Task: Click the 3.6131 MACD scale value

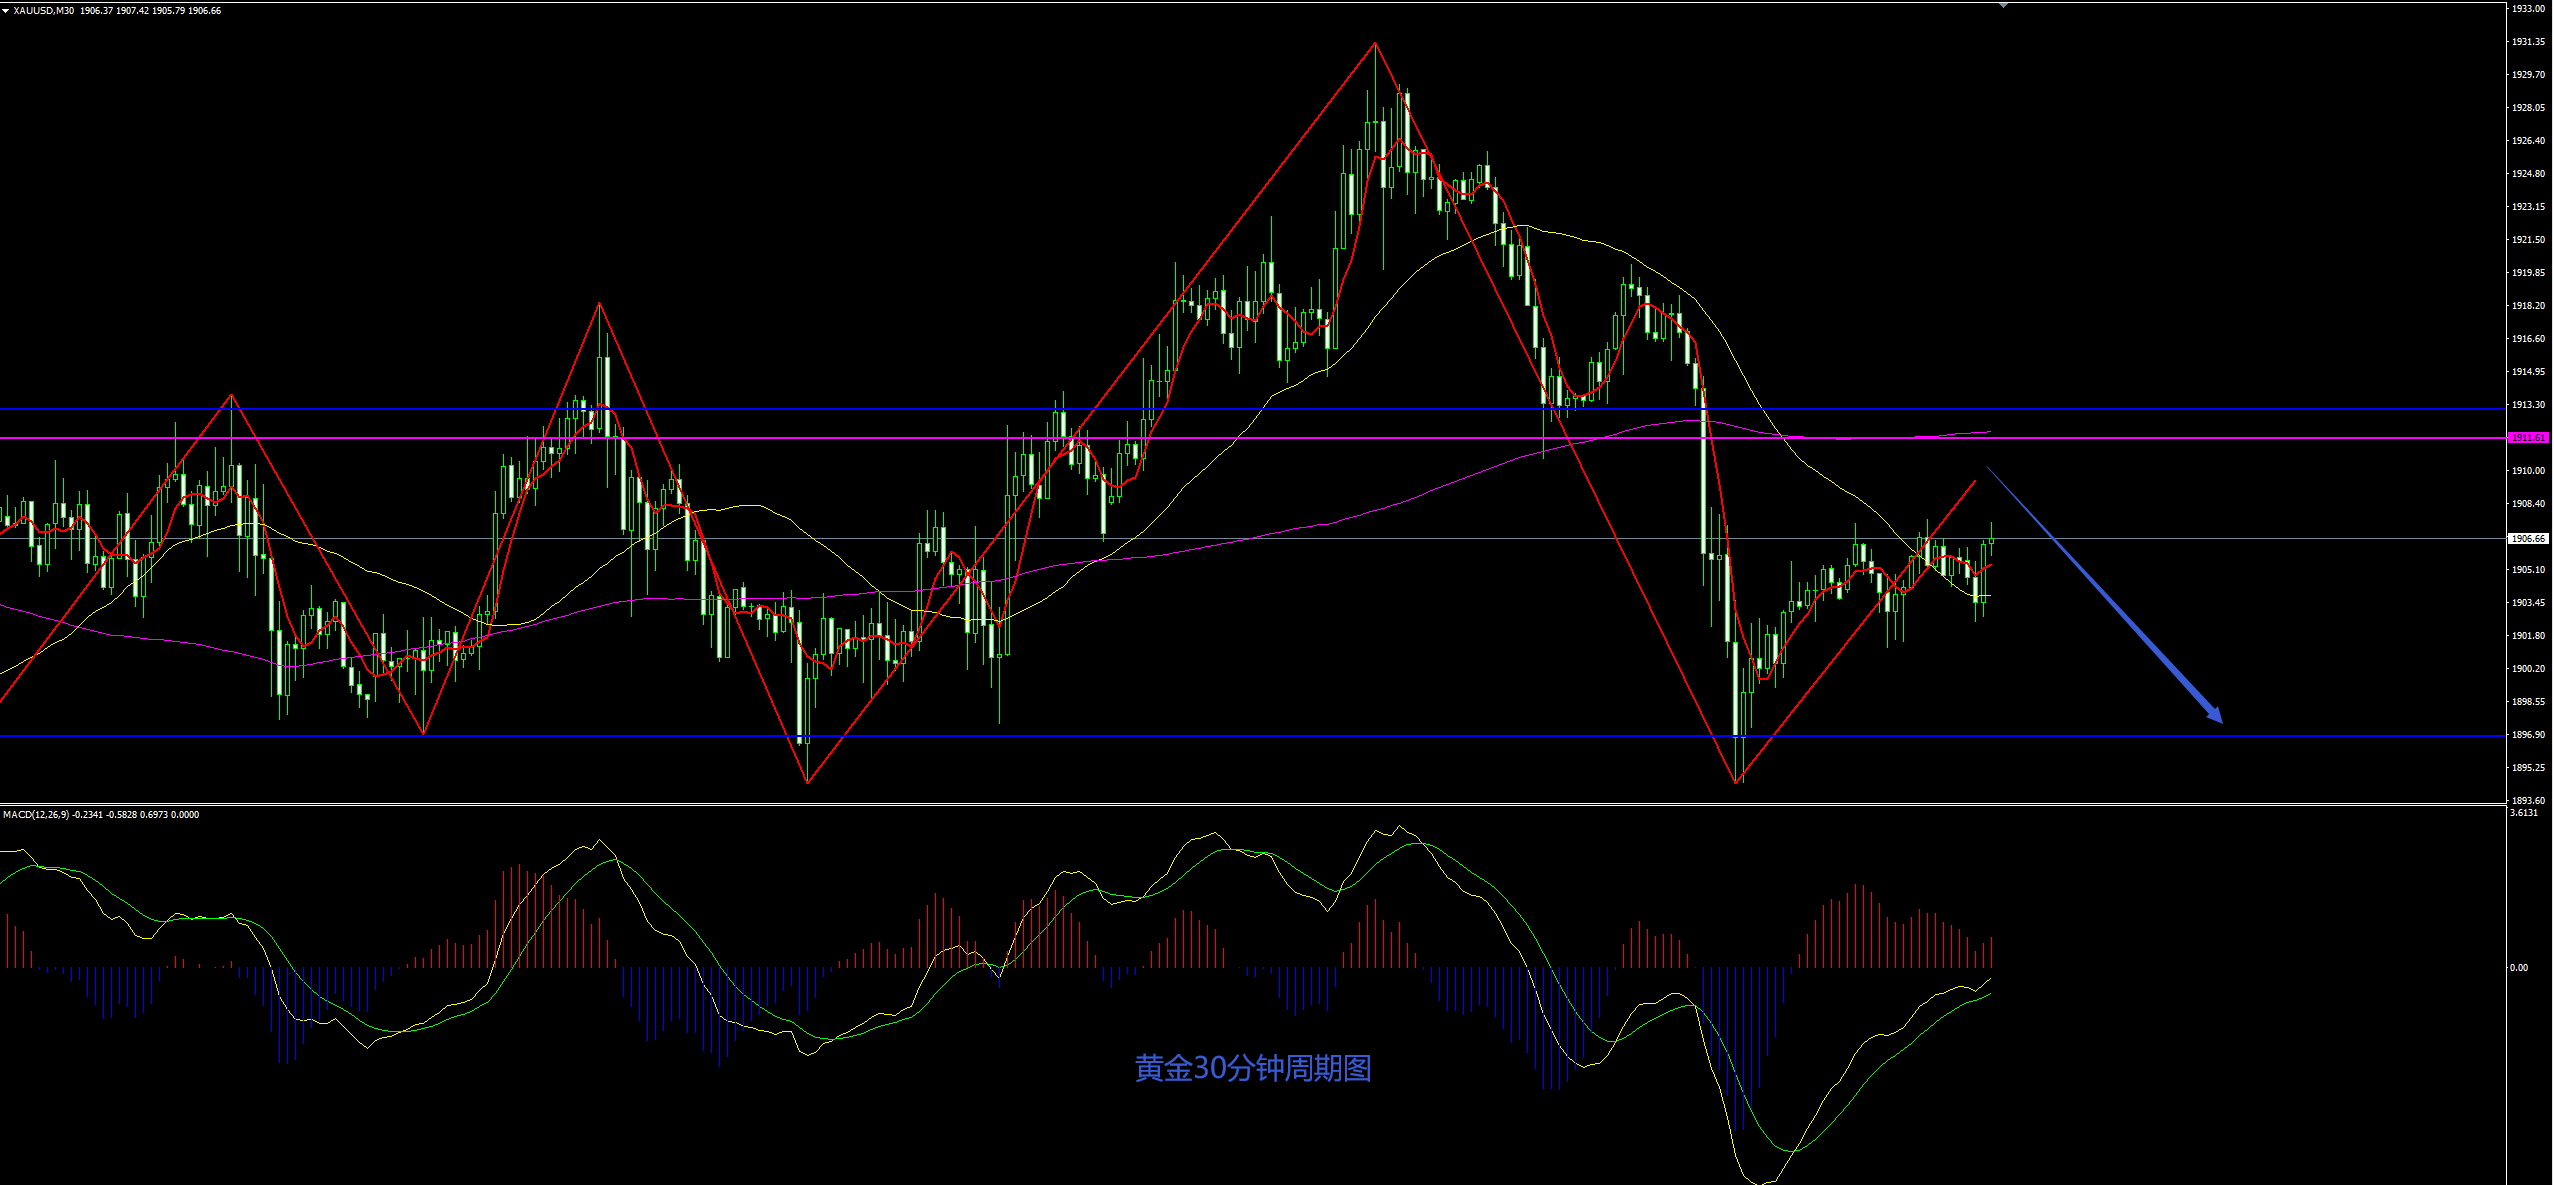Action: pos(2524,813)
